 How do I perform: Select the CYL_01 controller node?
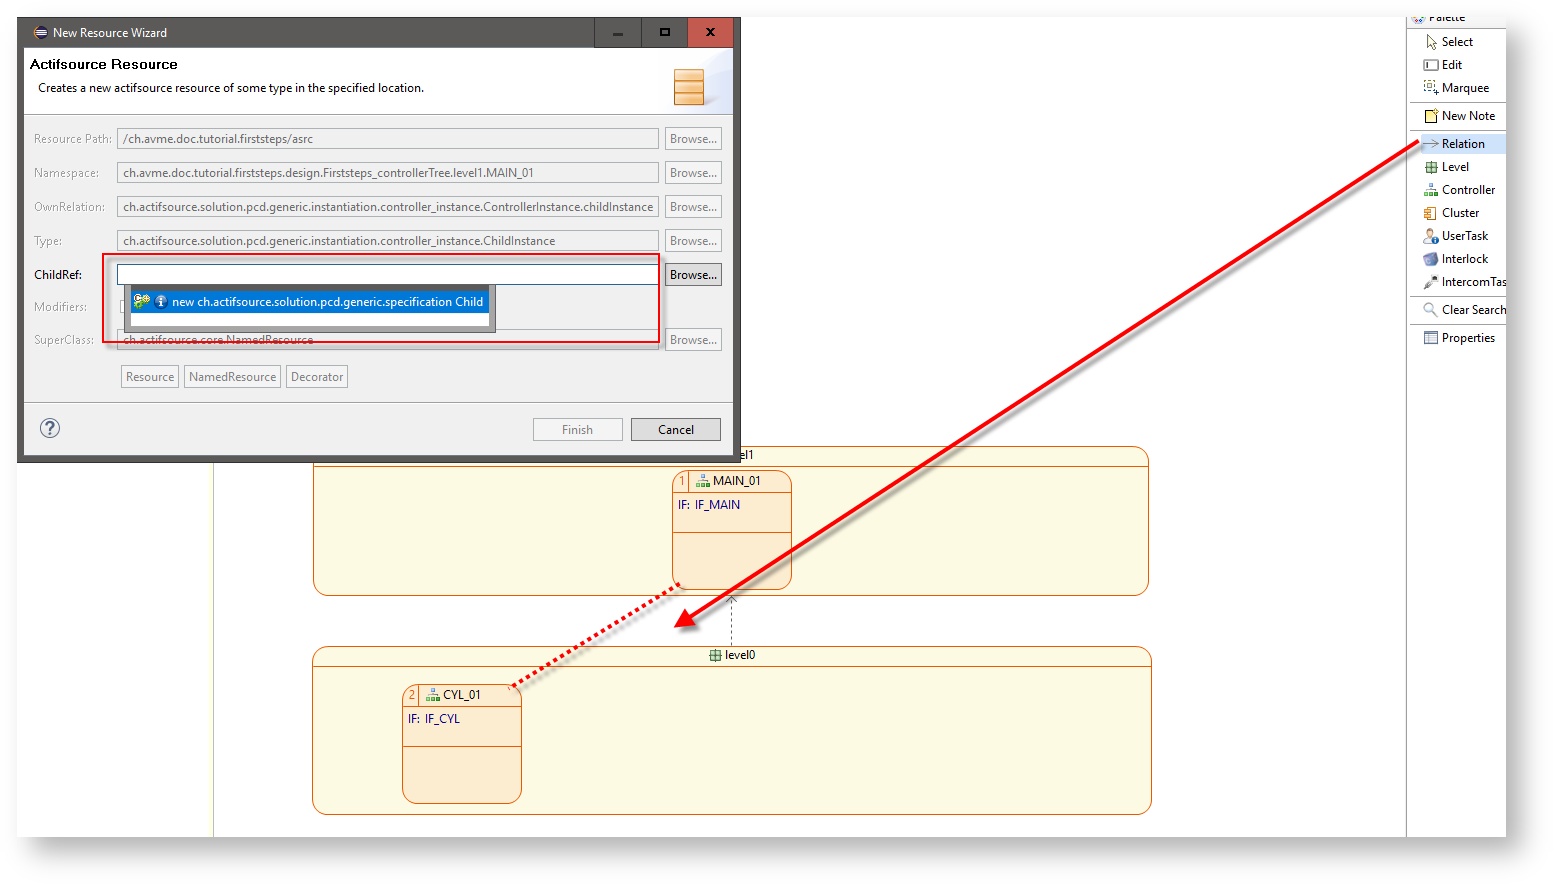(x=461, y=695)
